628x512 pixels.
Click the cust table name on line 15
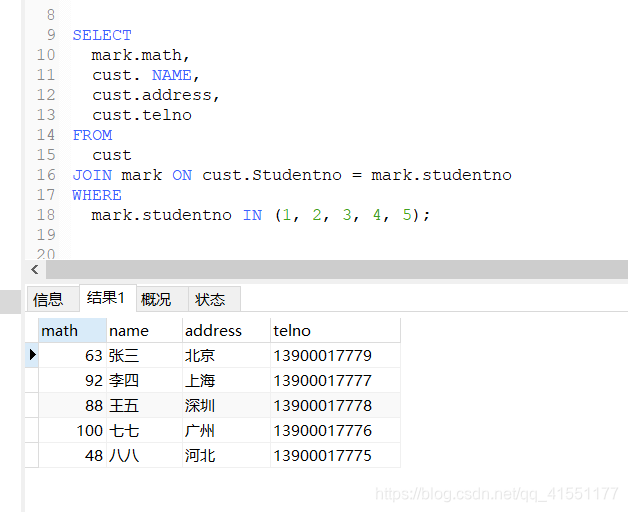pyautogui.click(x=112, y=155)
